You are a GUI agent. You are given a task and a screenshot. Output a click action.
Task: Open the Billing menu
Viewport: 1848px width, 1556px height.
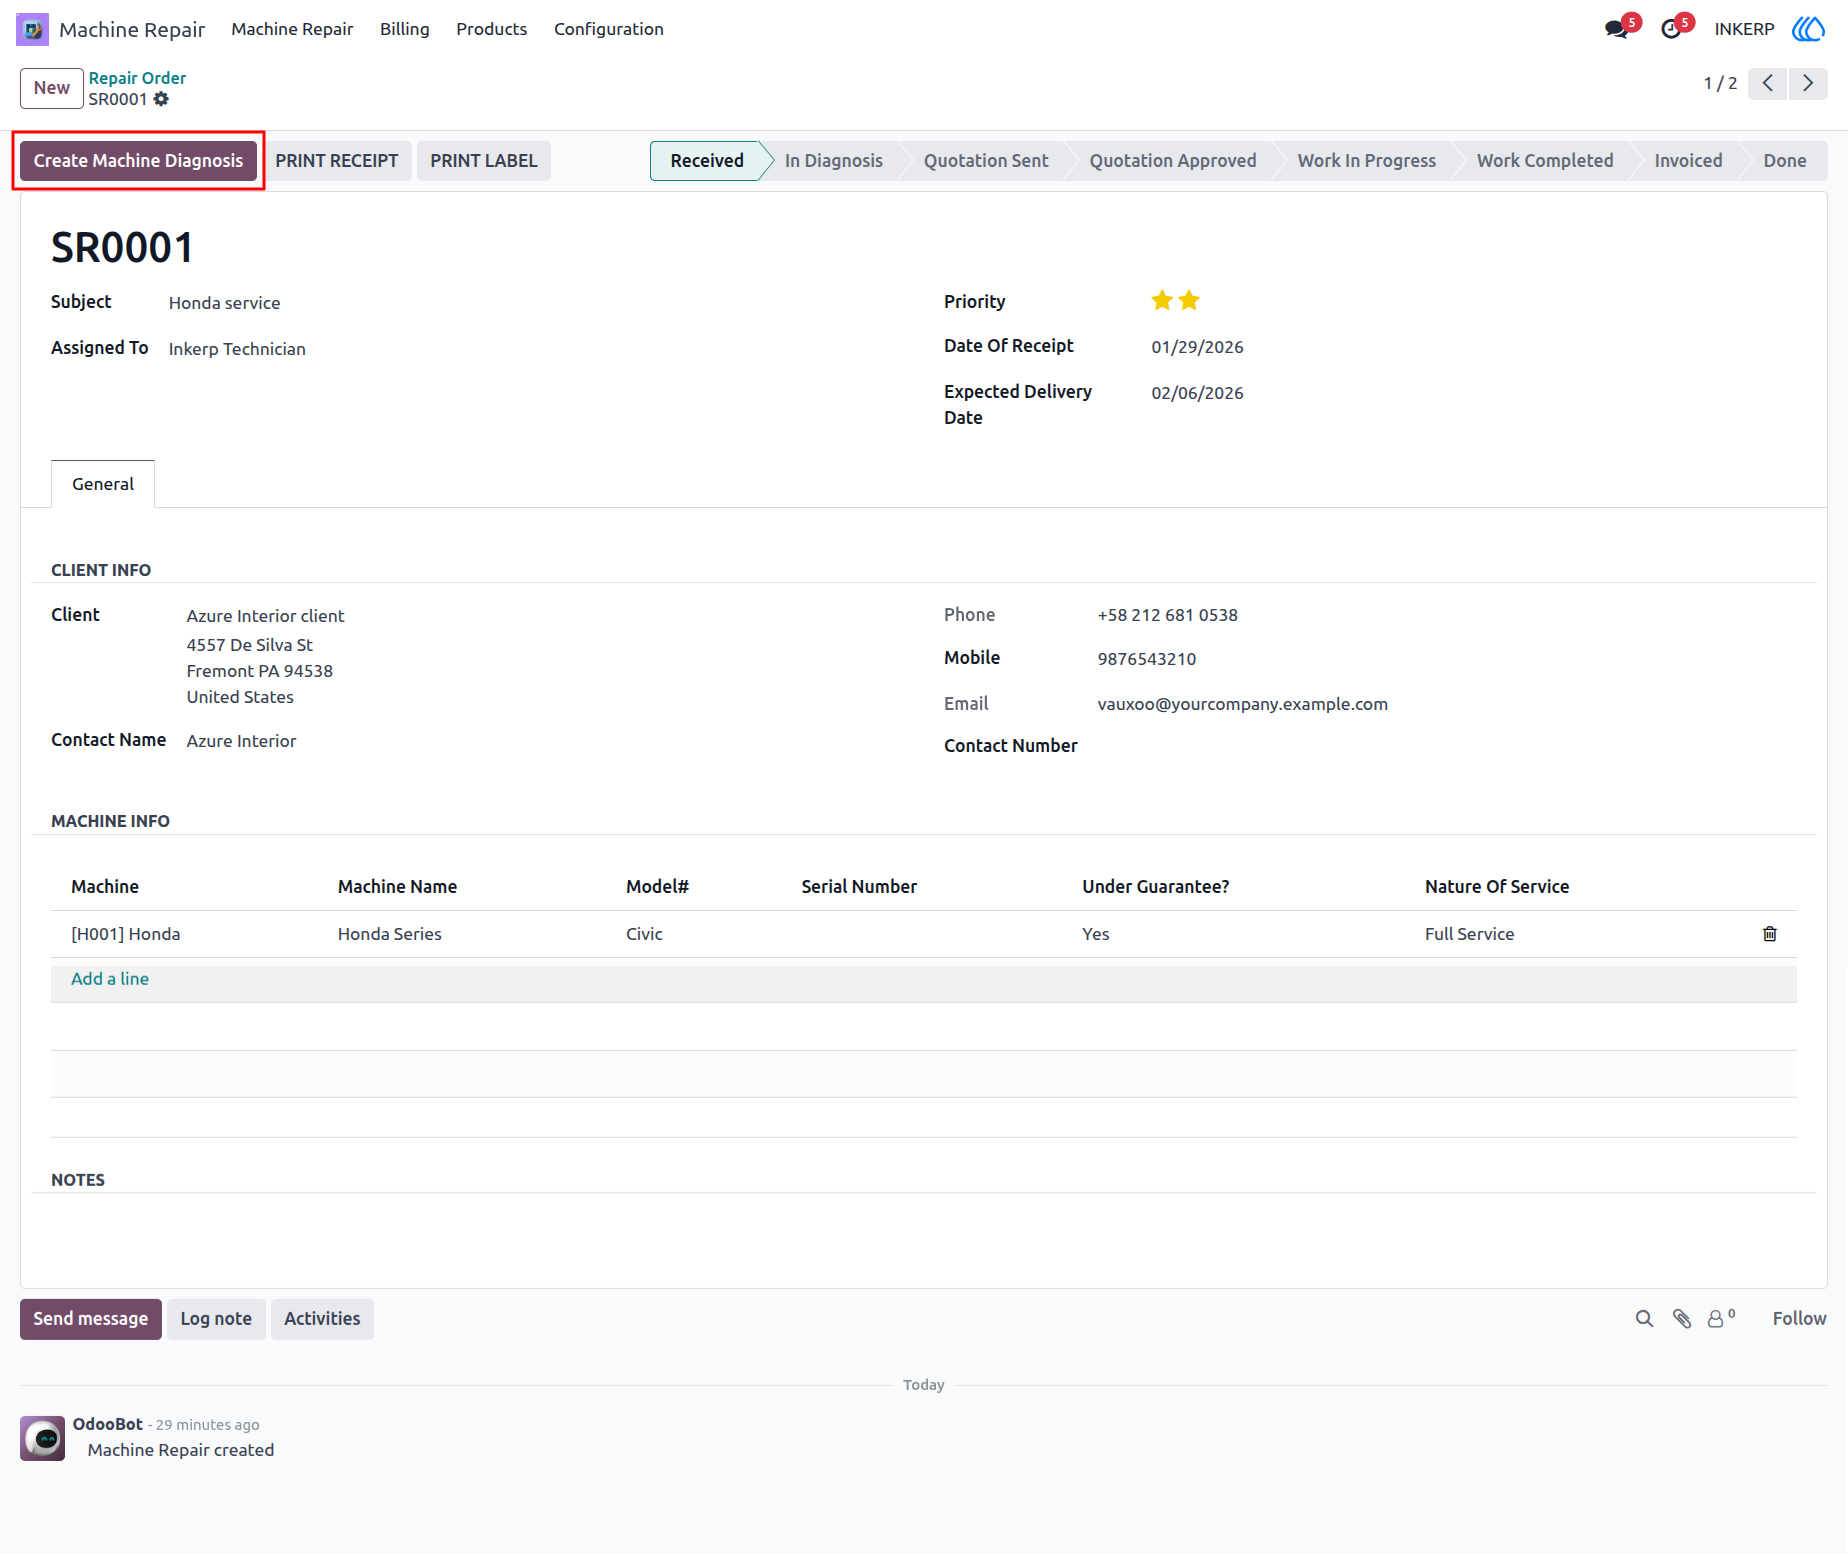pyautogui.click(x=405, y=29)
